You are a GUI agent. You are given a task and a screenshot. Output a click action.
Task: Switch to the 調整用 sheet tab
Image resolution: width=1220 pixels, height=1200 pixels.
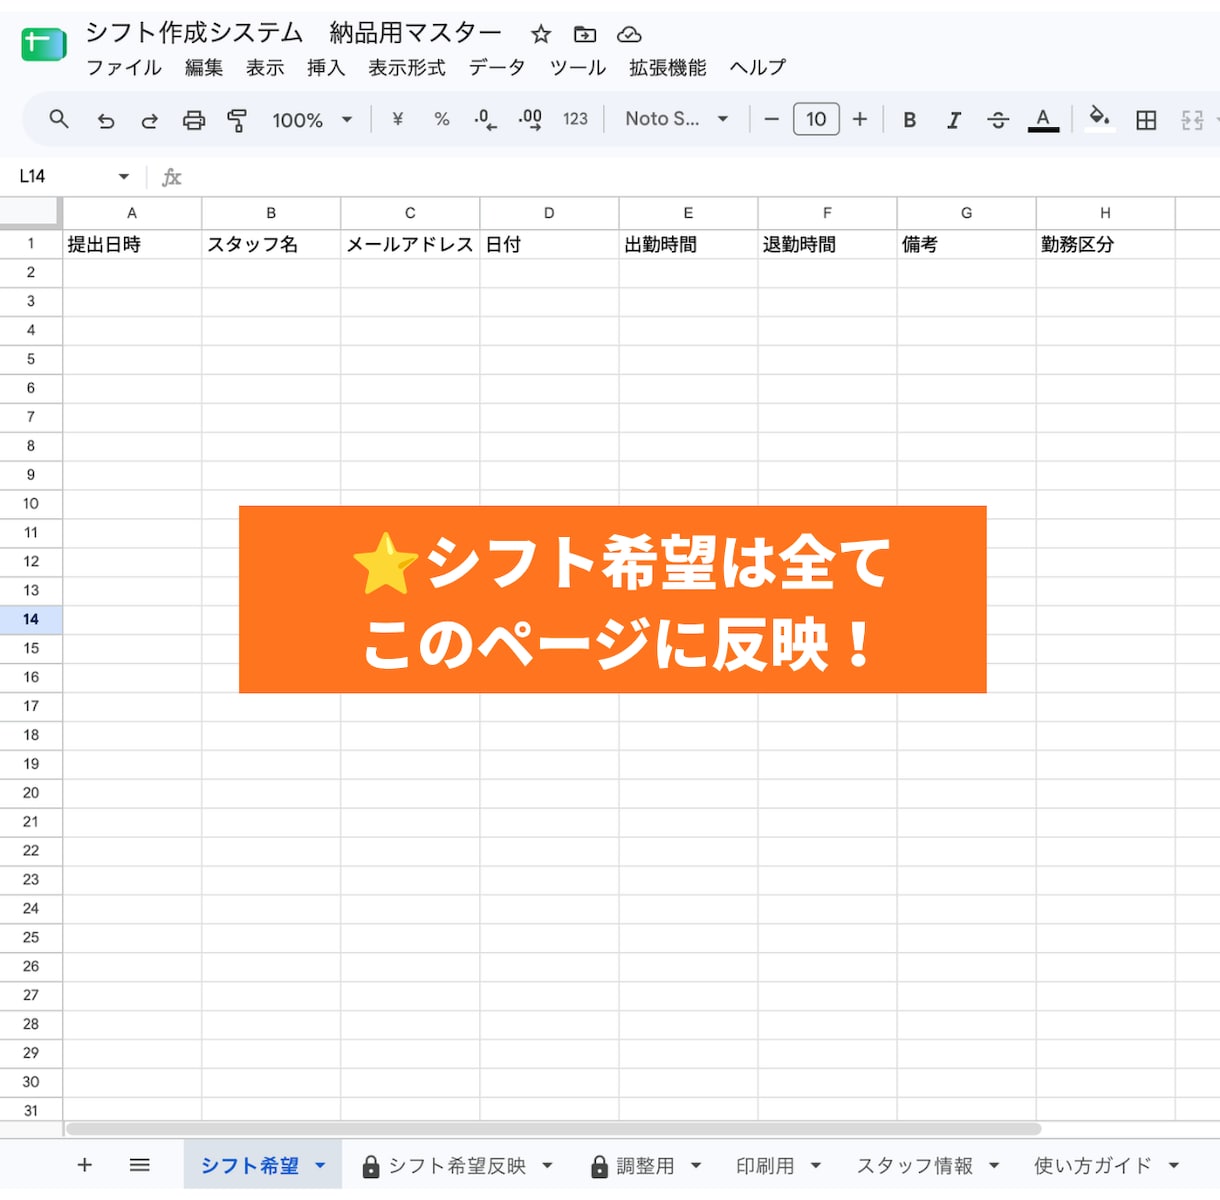click(645, 1166)
